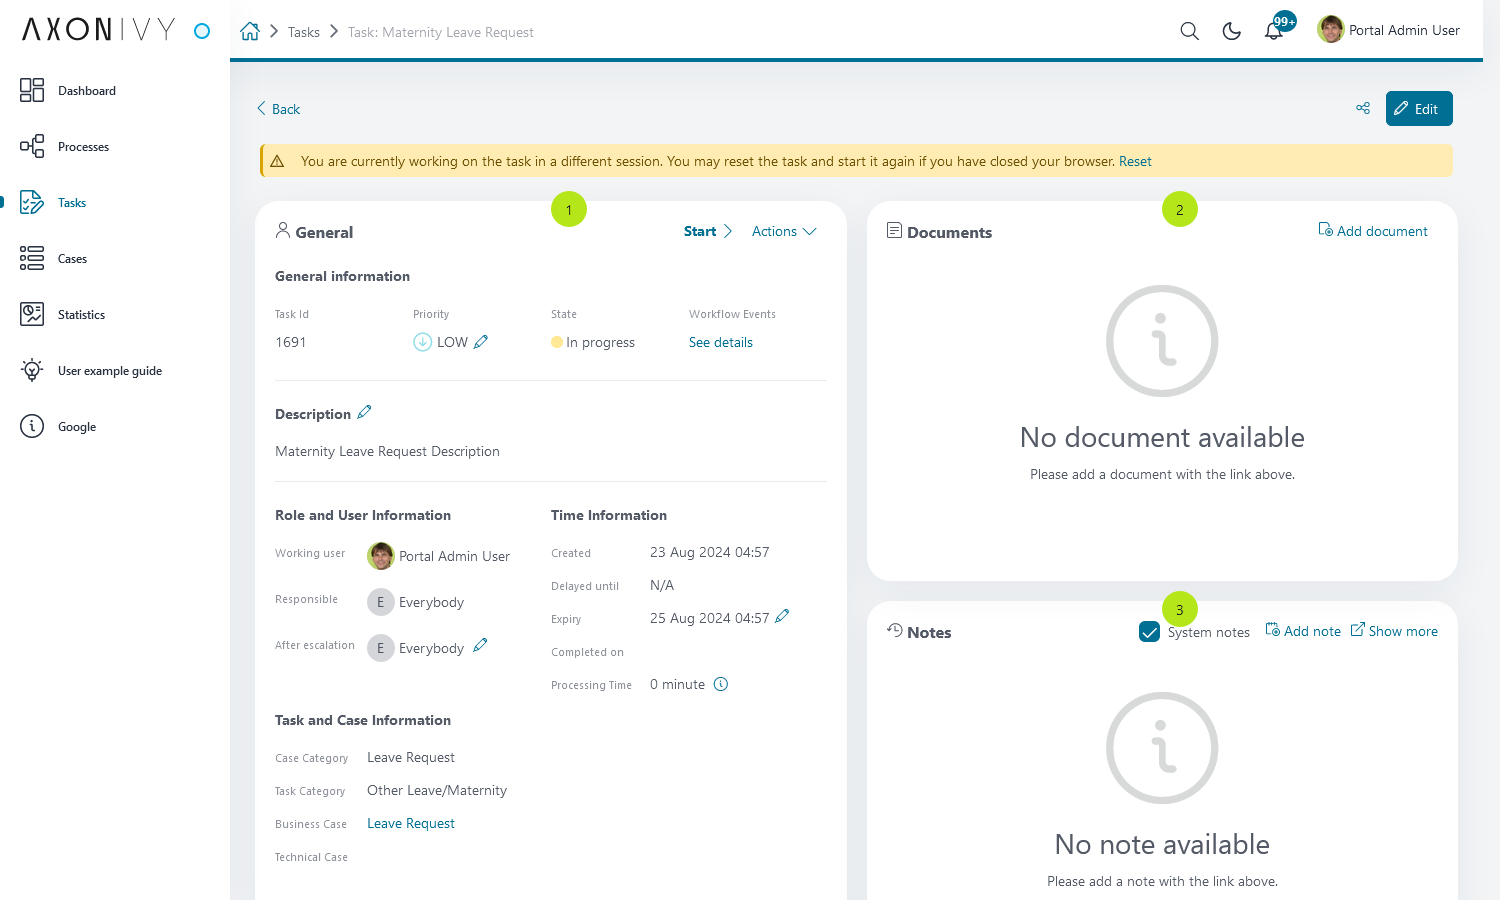Open notifications bell icon
The width and height of the screenshot is (1500, 900).
(1274, 31)
